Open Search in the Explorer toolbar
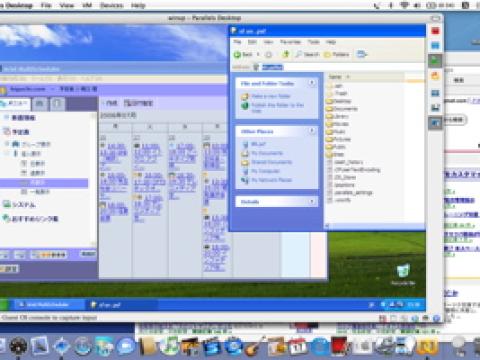Image resolution: width=480 pixels, height=360 pixels. (x=307, y=54)
